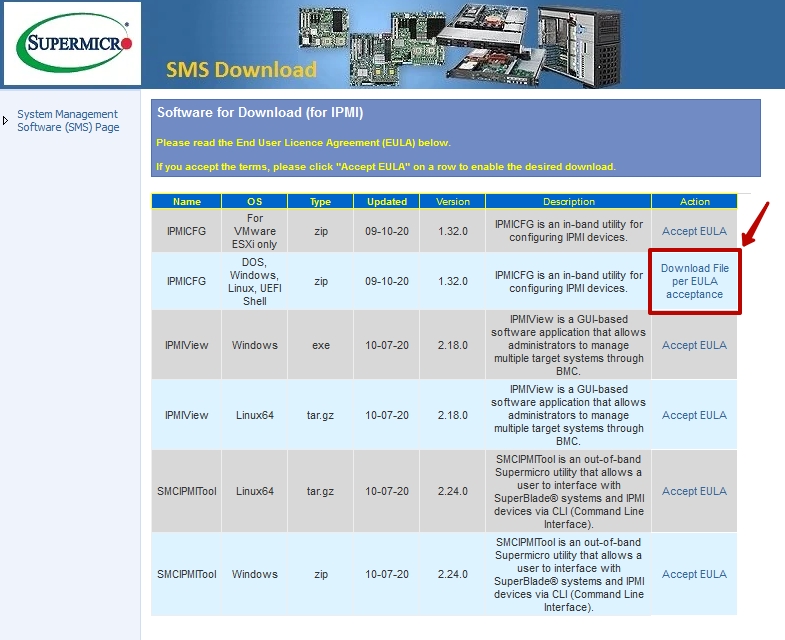This screenshot has width=785, height=640.
Task: Click the Updated column header
Action: click(386, 201)
